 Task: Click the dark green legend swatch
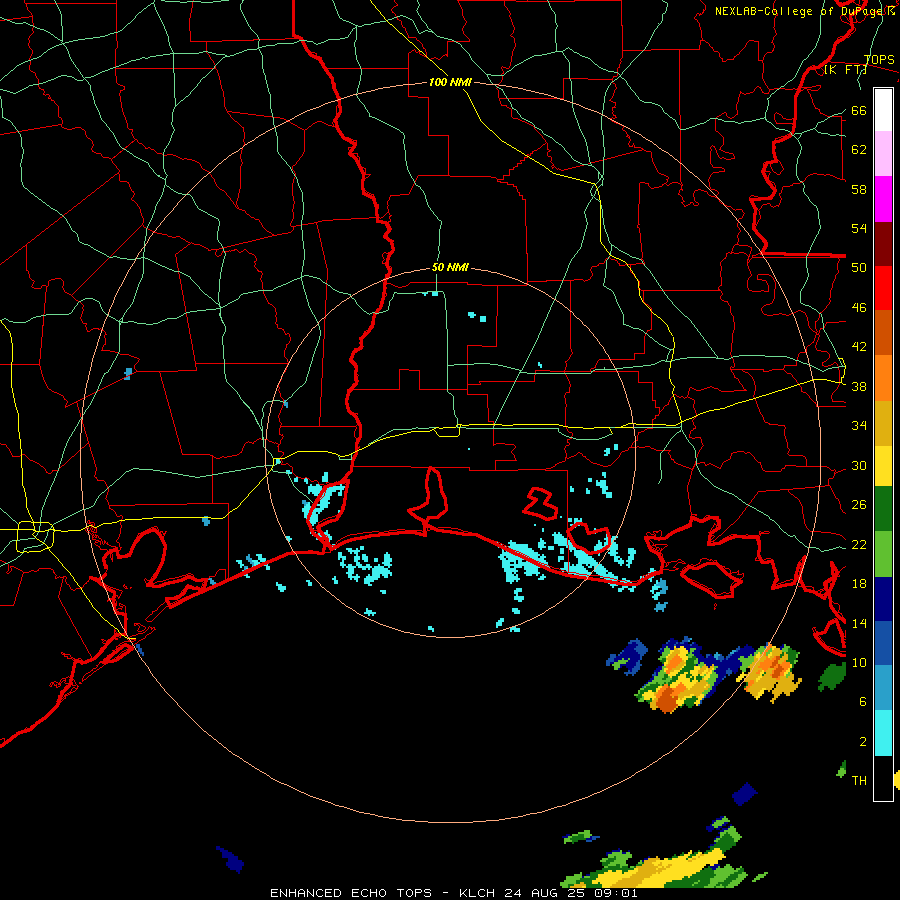click(883, 509)
